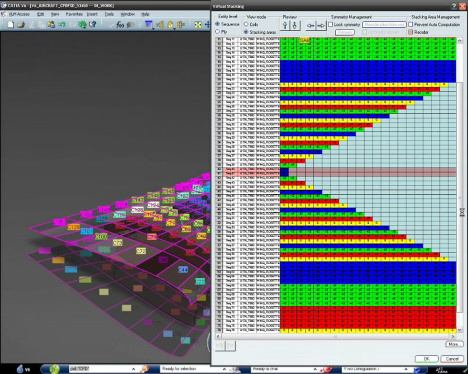Image resolution: width=468 pixels, height=374 pixels.
Task: Expand the disambiguation field dropdown arrow
Action: coord(406,369)
